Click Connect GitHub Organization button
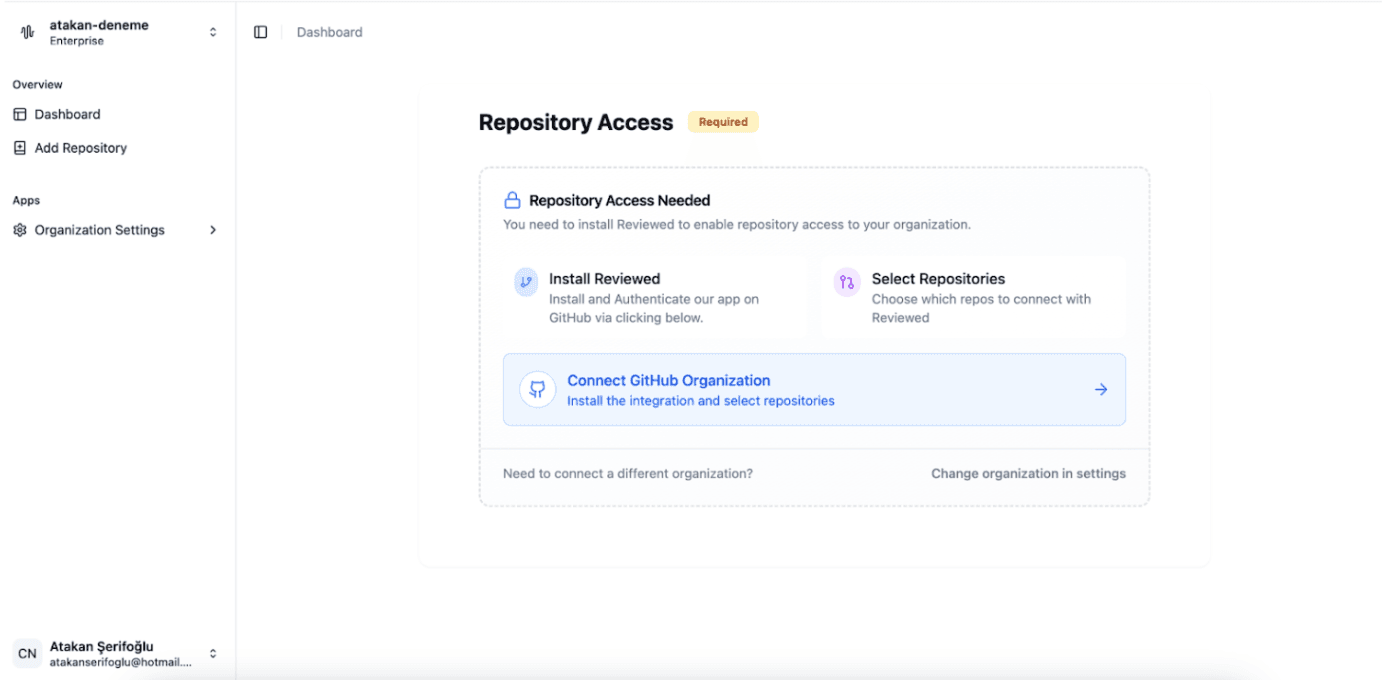 (814, 389)
